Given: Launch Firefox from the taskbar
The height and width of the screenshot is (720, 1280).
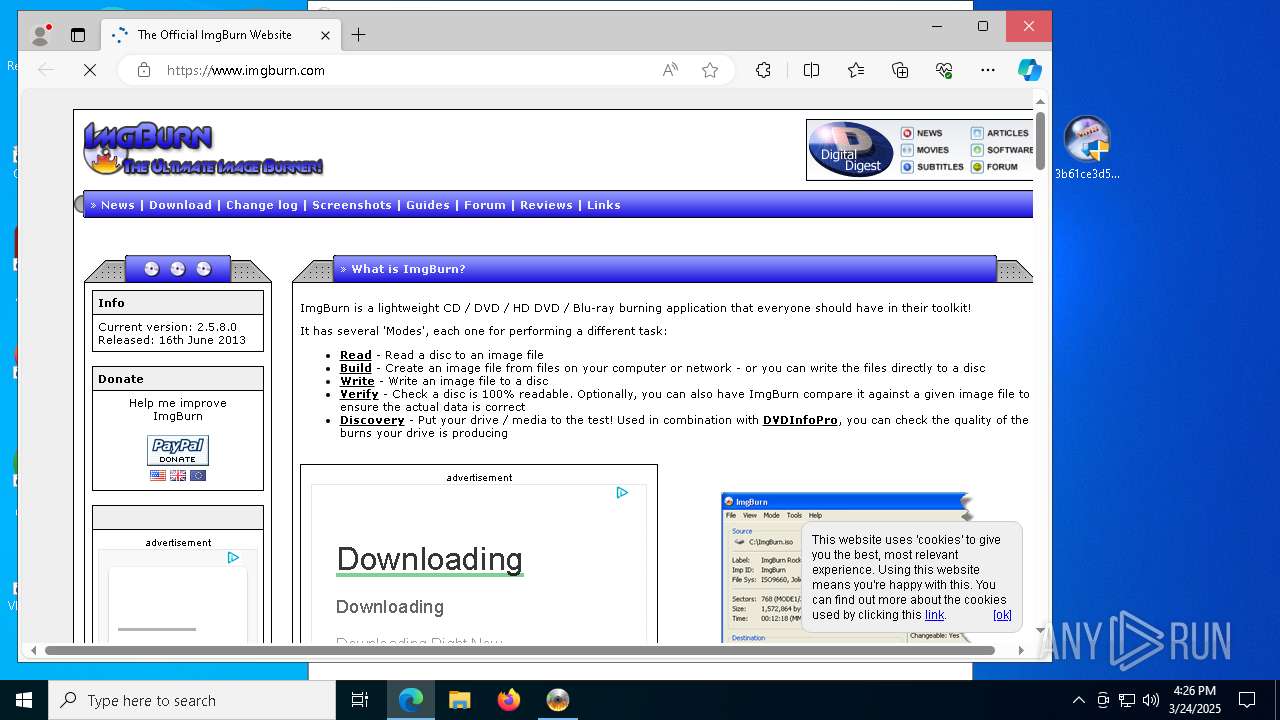Looking at the screenshot, I should coord(509,700).
